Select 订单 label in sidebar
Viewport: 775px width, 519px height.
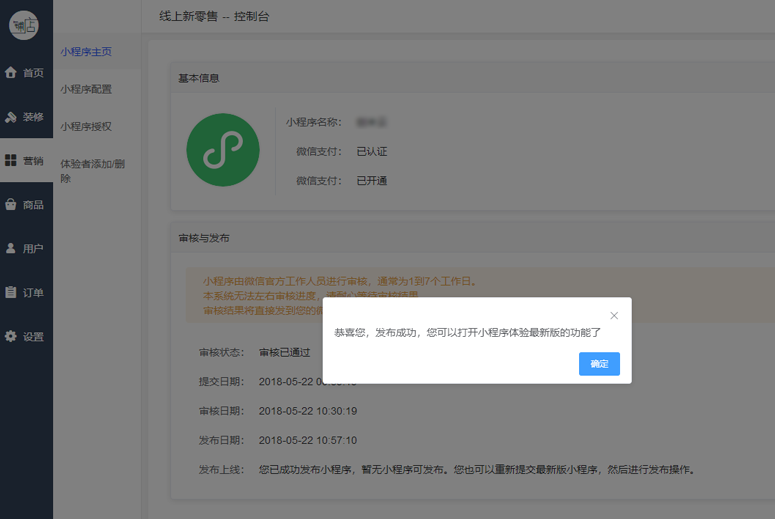(x=34, y=293)
